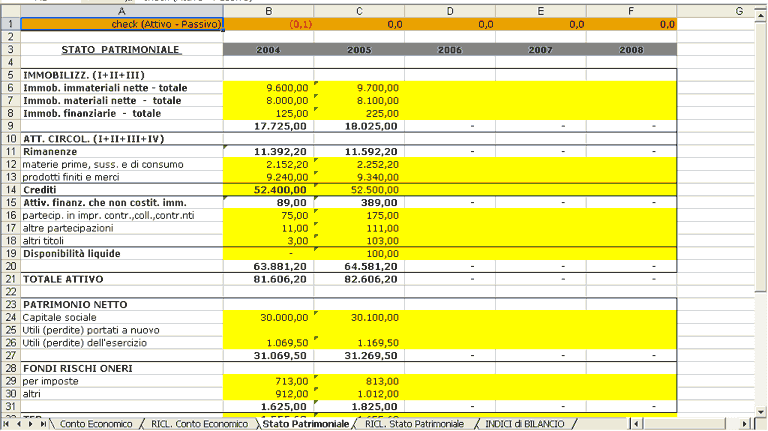
Task: Click the 2007 year header cell
Action: 541,49
